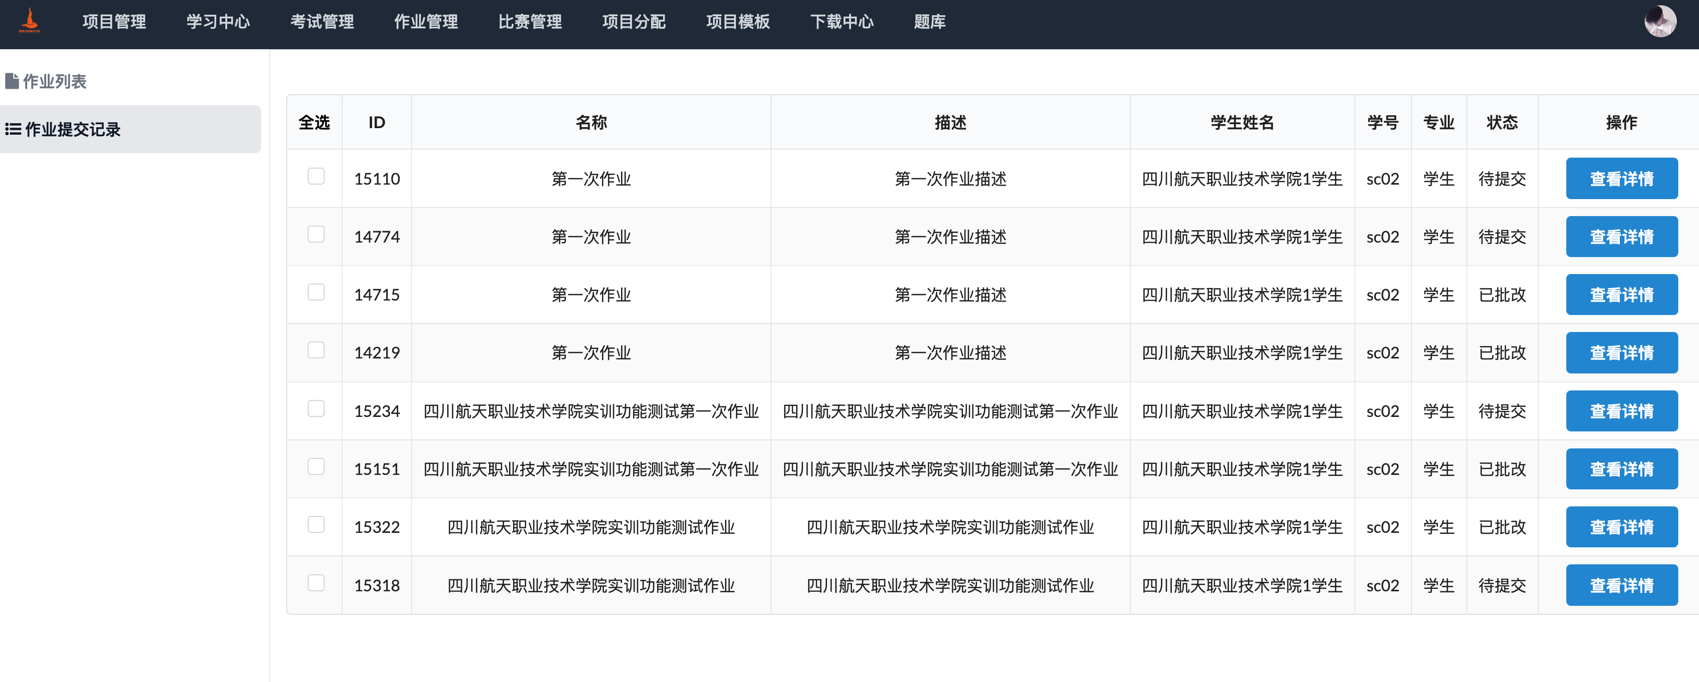Image resolution: width=1699 pixels, height=682 pixels.
Task: Click 查看详情 for ID 14219
Action: click(x=1621, y=353)
